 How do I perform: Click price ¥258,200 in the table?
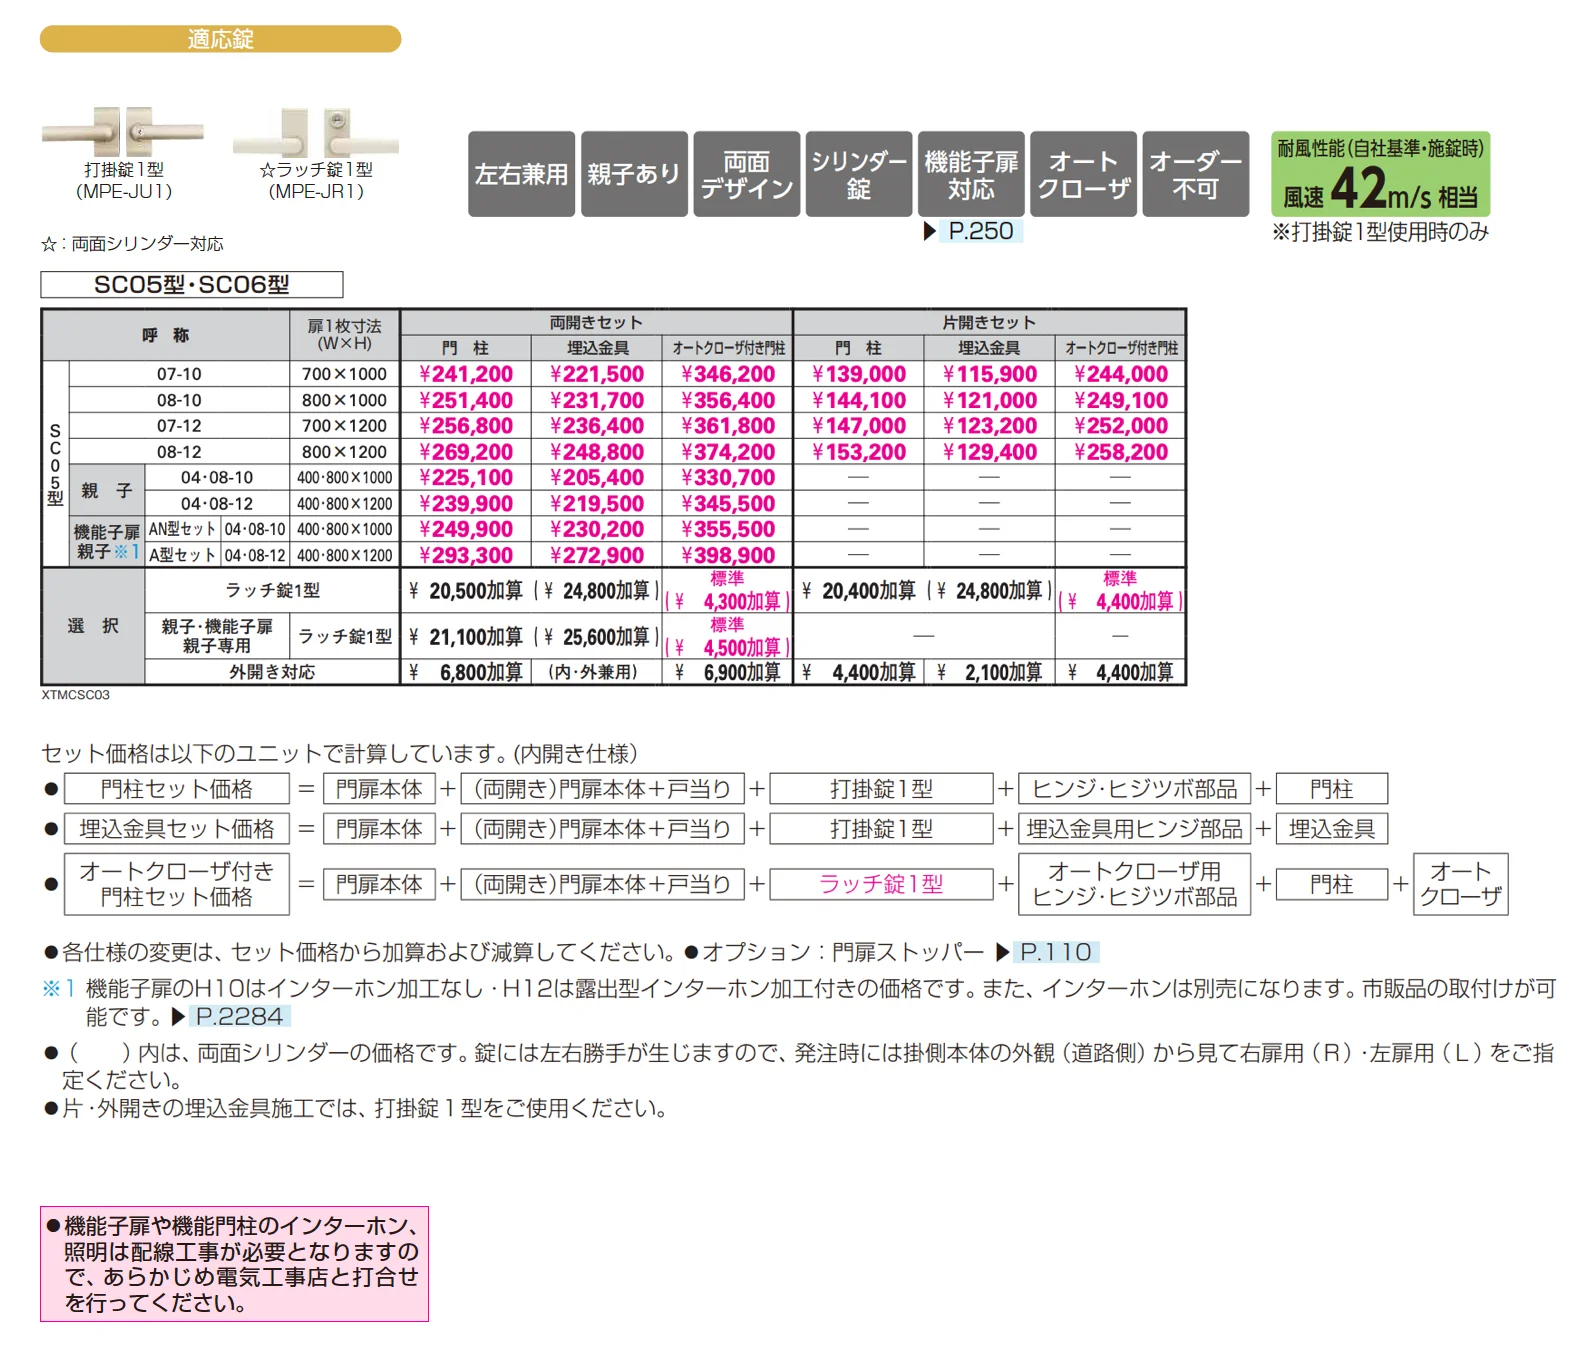coord(1121,452)
